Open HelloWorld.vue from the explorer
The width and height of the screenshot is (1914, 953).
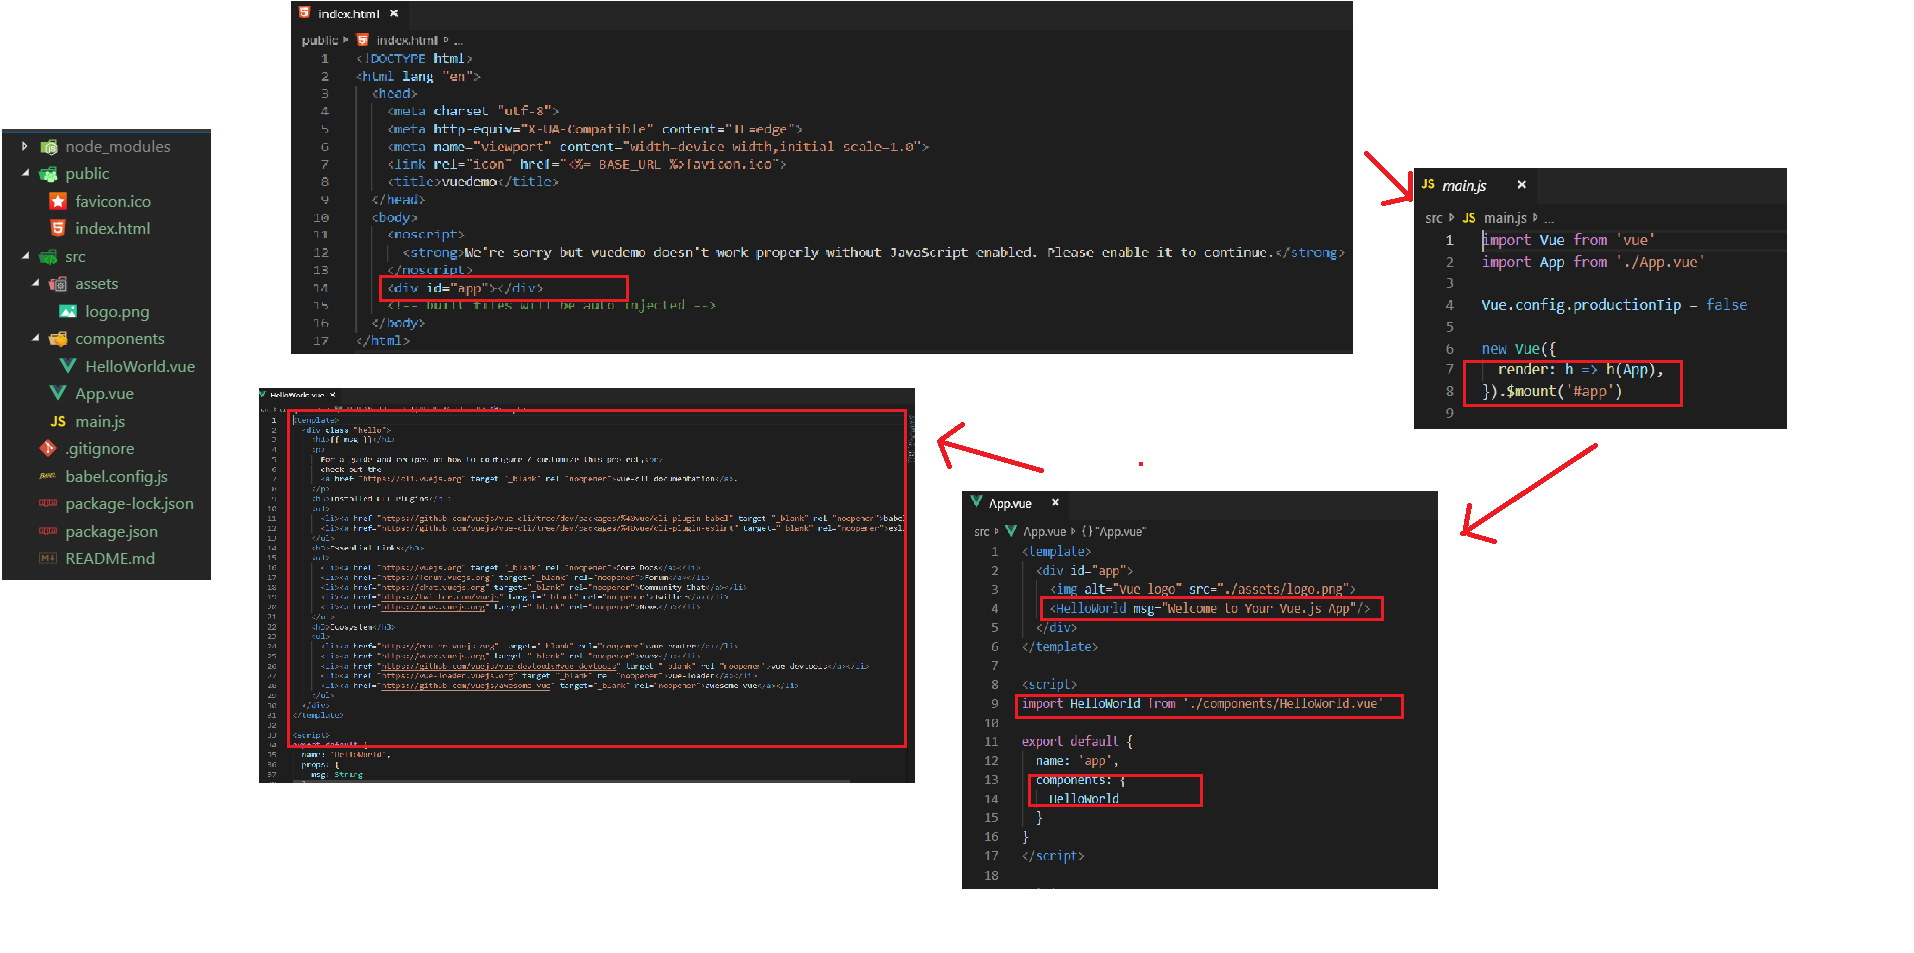click(x=140, y=366)
